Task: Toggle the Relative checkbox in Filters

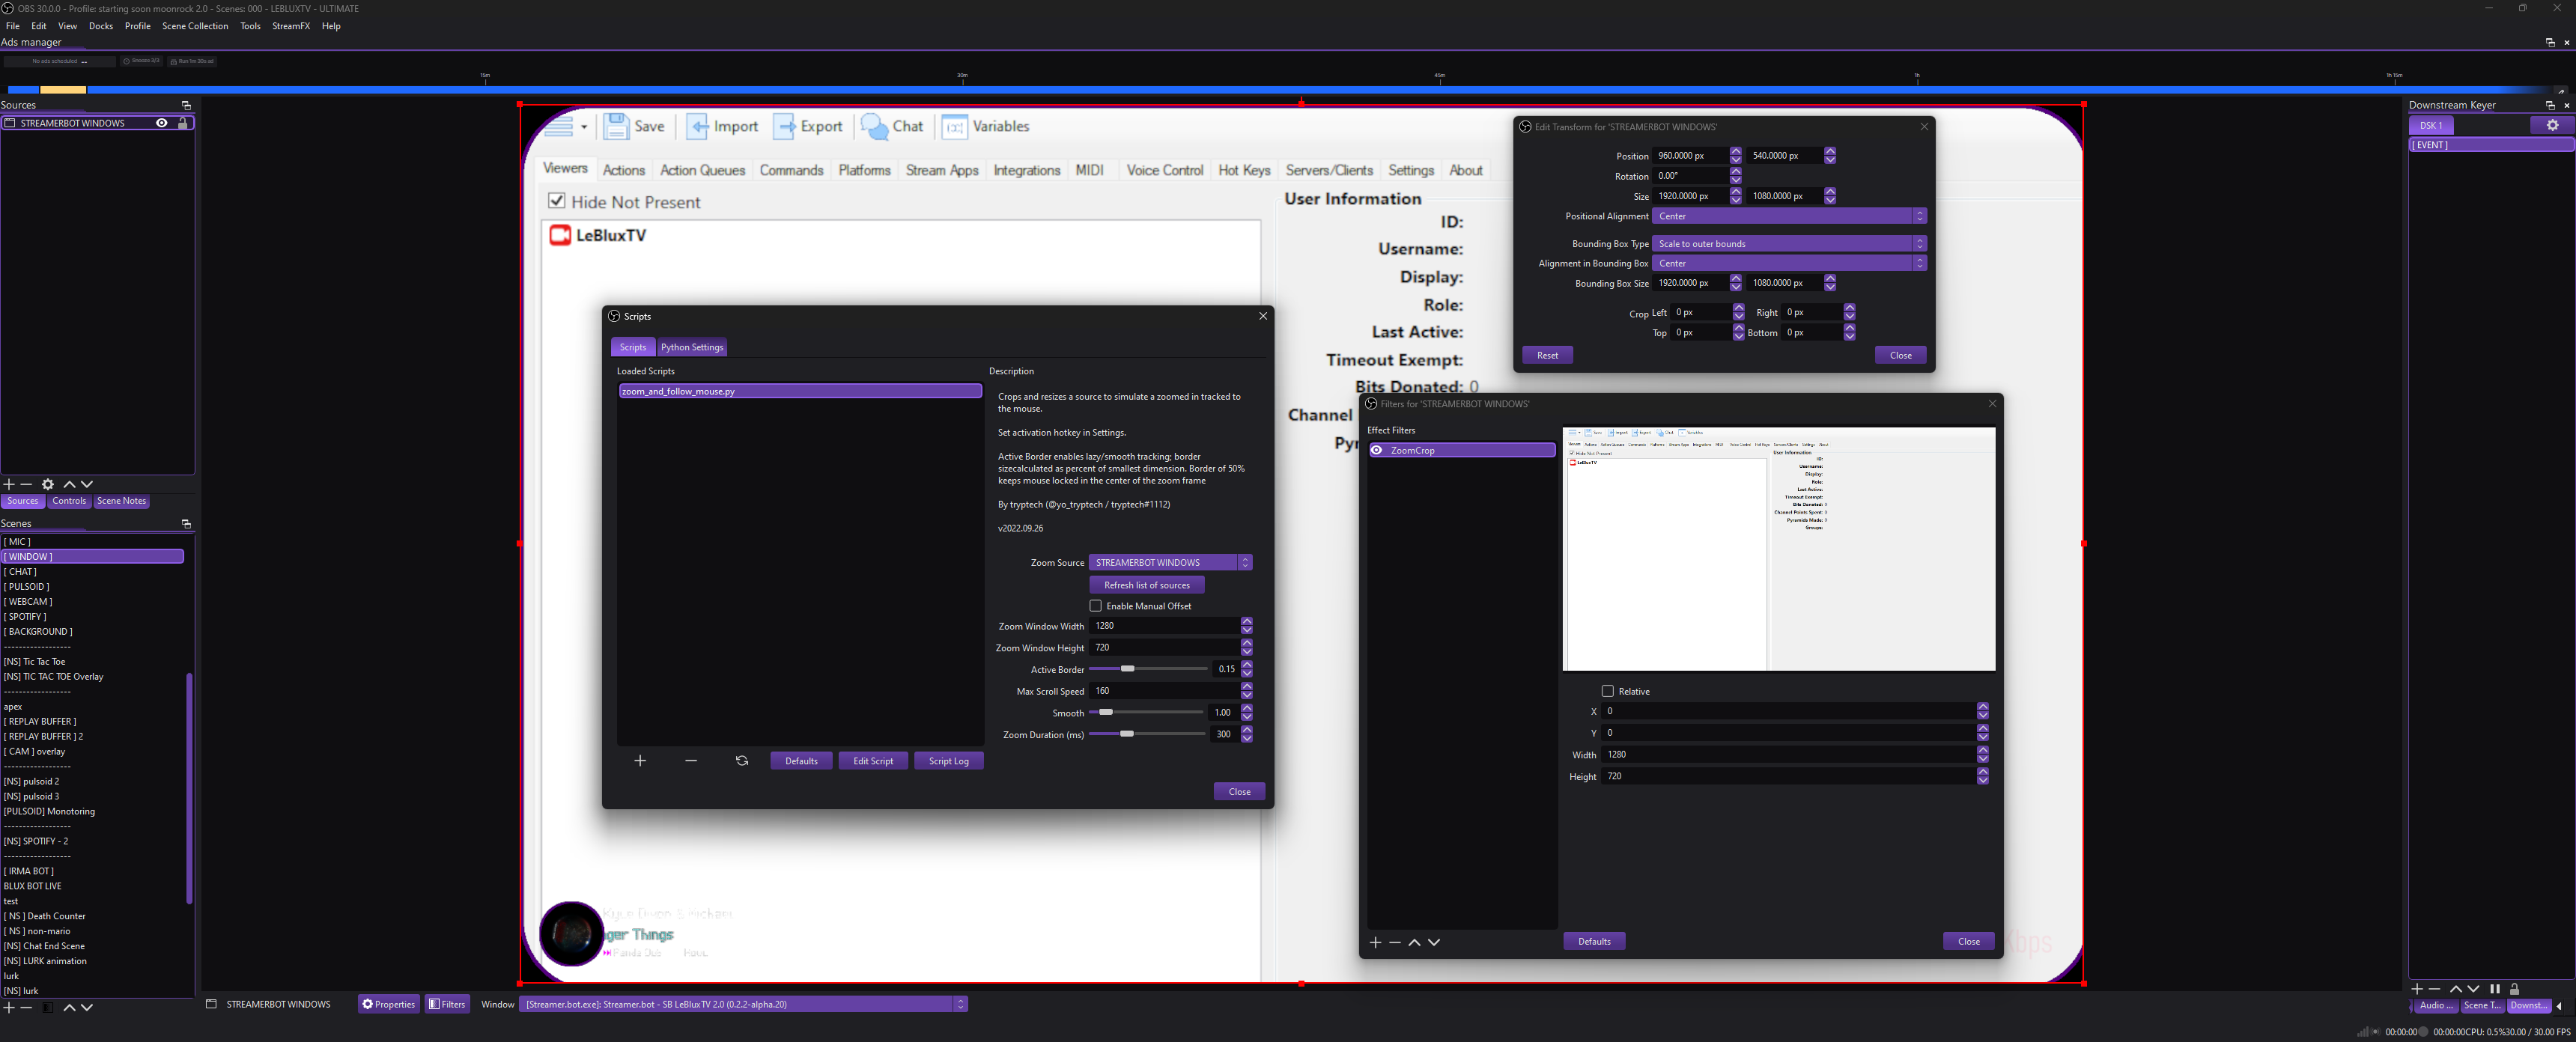Action: [1607, 691]
